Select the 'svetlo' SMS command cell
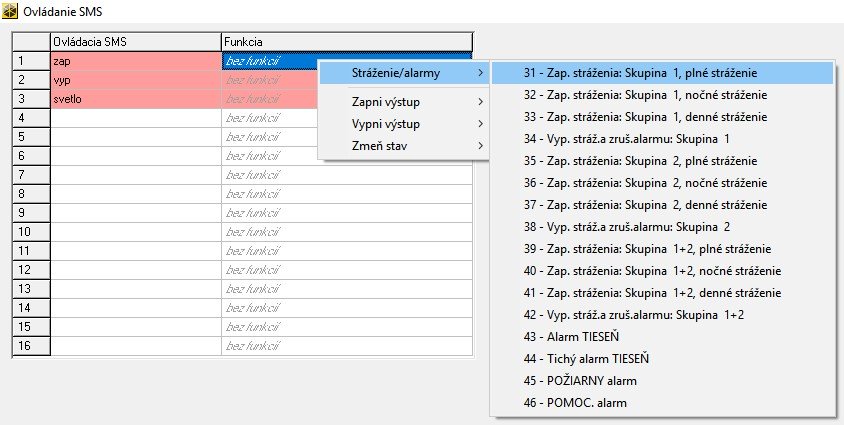The image size is (844, 425). (x=135, y=99)
